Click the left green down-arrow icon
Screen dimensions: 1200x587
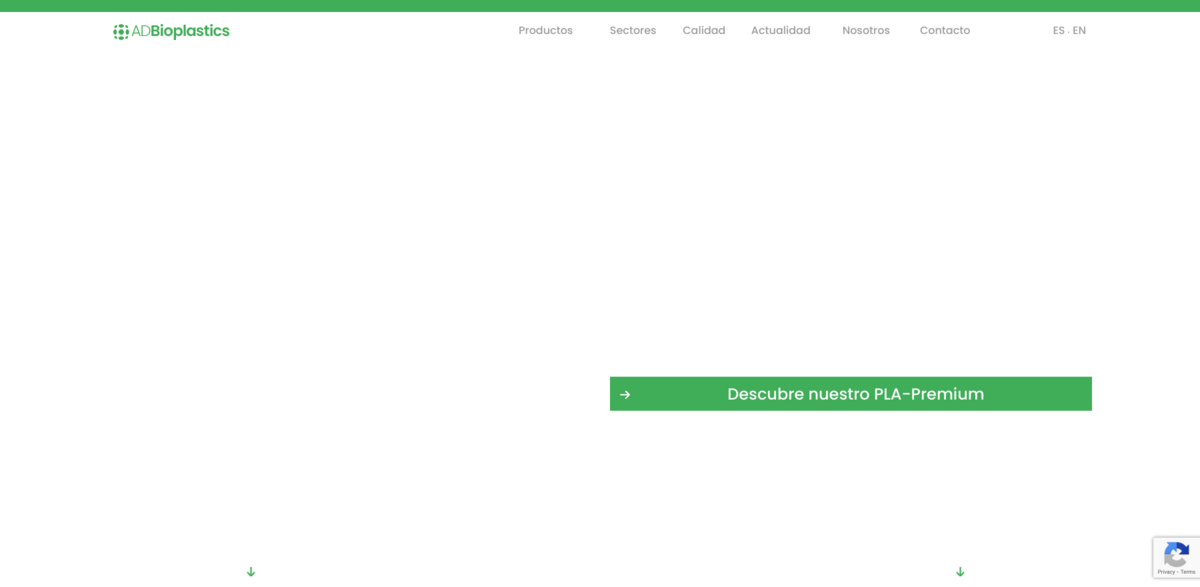(x=251, y=572)
